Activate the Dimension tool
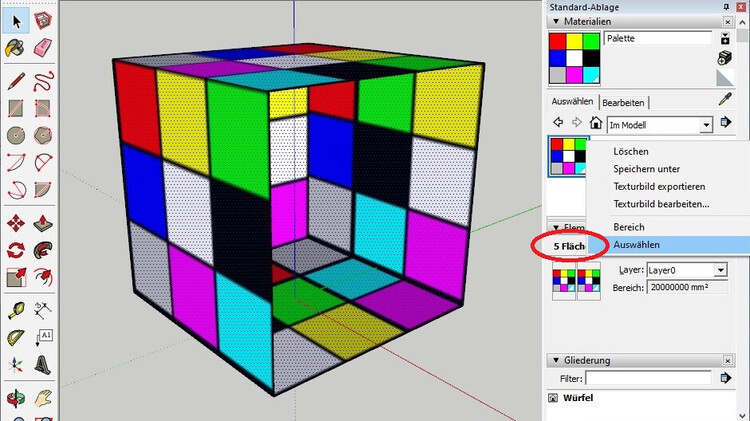This screenshot has height=421, width=750. [43, 311]
